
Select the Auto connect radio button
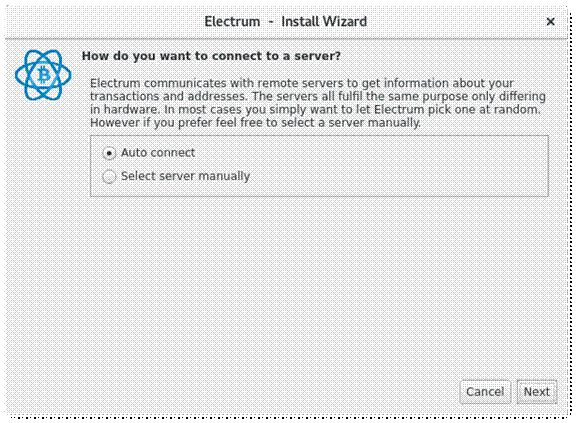coord(109,153)
